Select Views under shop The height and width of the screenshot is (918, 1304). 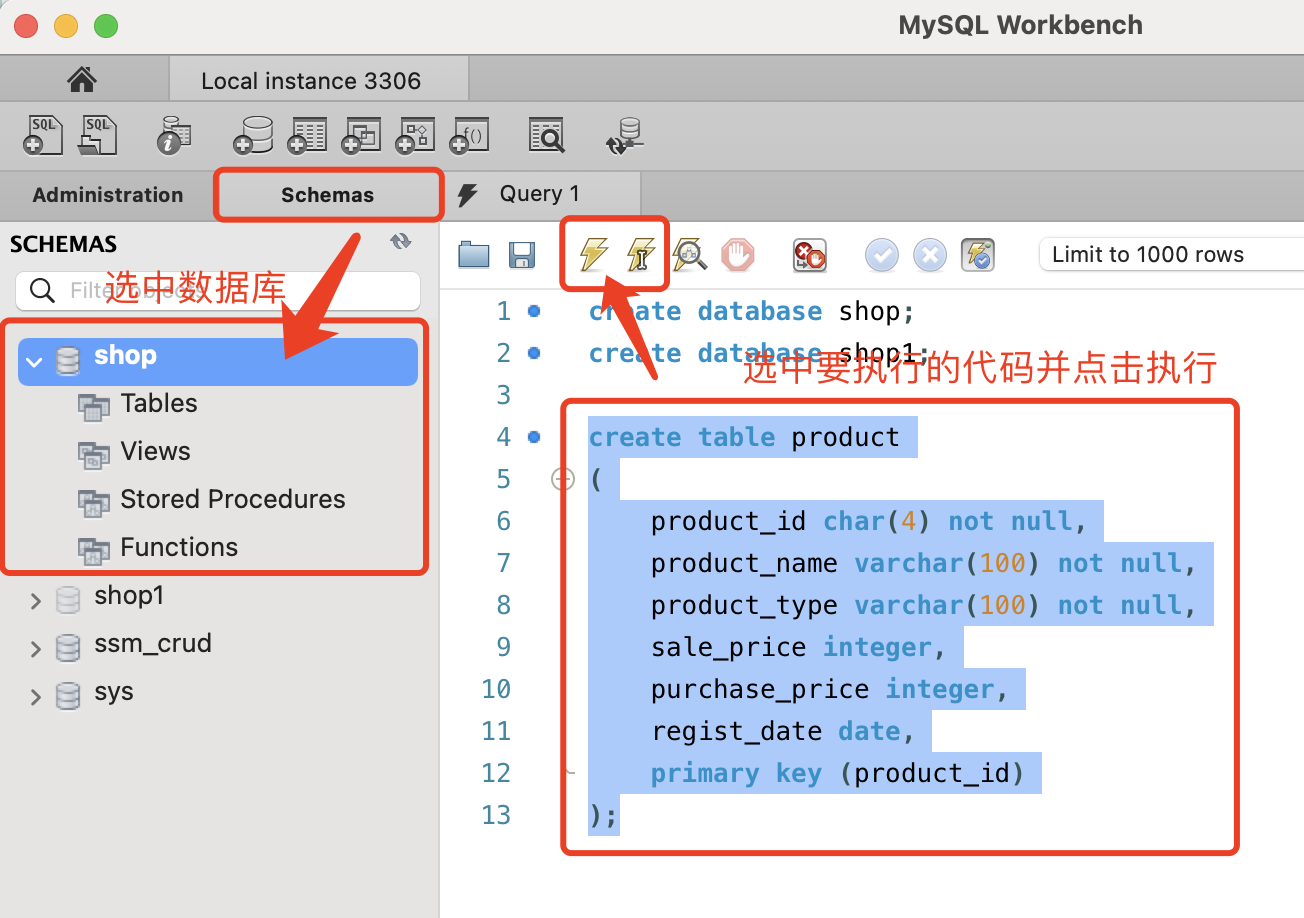point(155,451)
